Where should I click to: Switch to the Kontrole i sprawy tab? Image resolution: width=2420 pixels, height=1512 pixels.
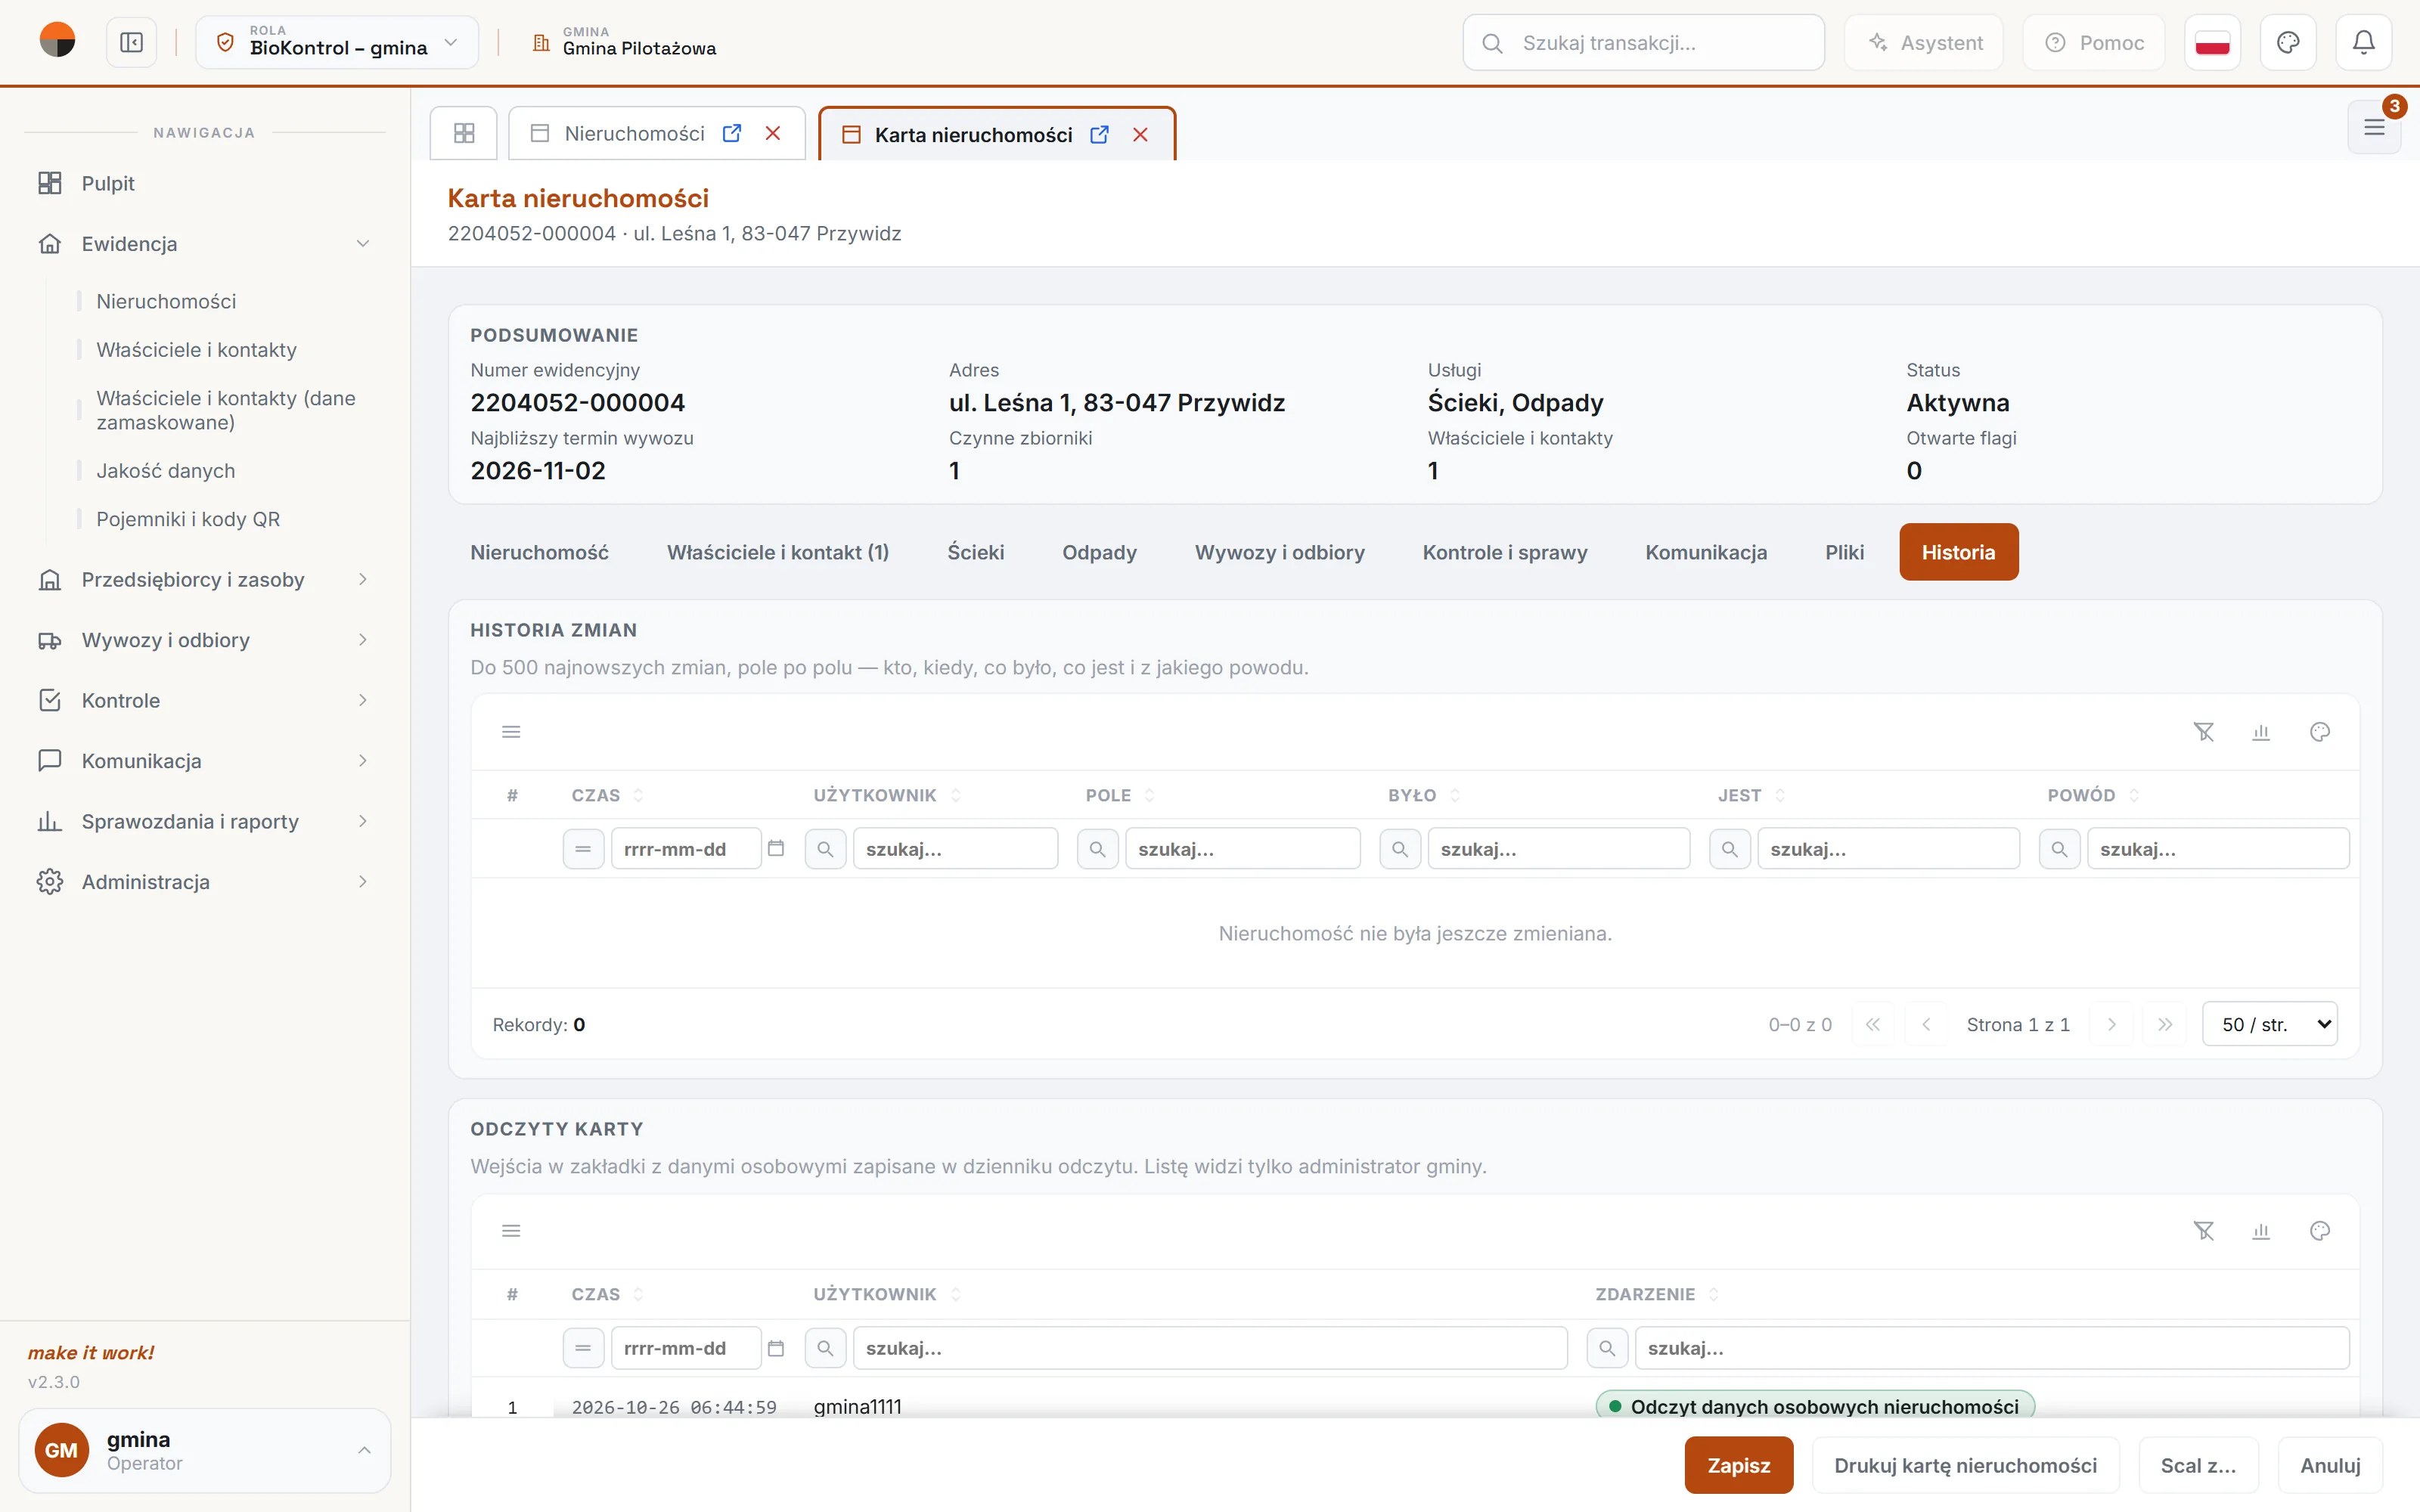tap(1504, 552)
